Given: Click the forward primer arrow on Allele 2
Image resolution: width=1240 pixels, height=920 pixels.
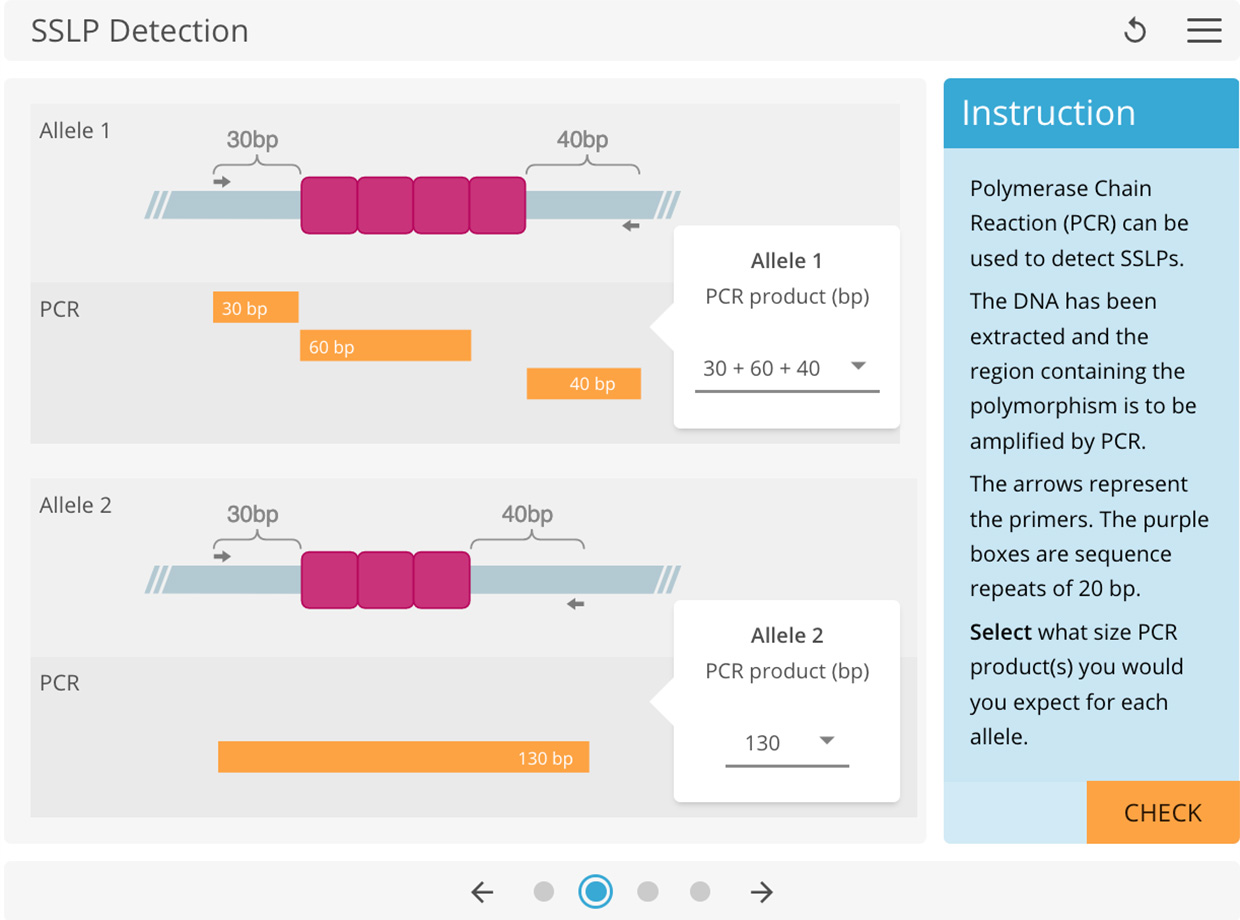Looking at the screenshot, I should 221,558.
